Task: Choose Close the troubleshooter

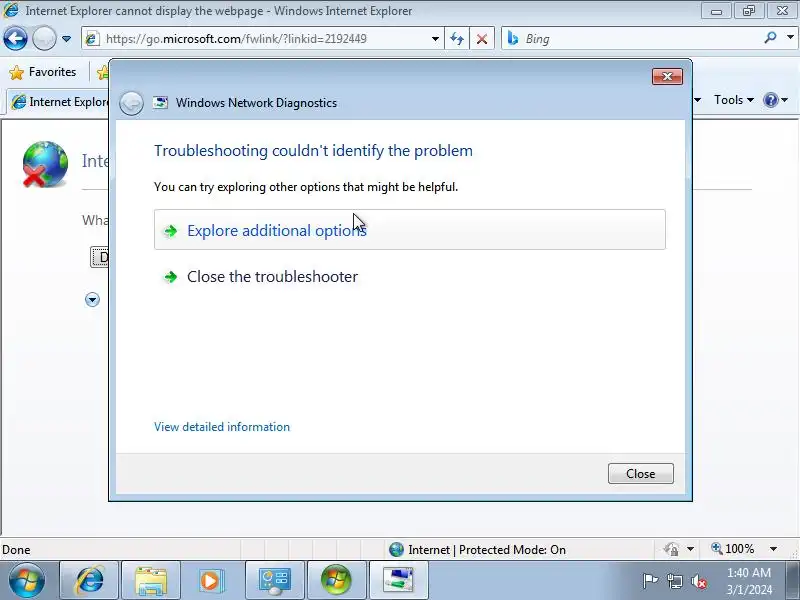Action: 410,277
